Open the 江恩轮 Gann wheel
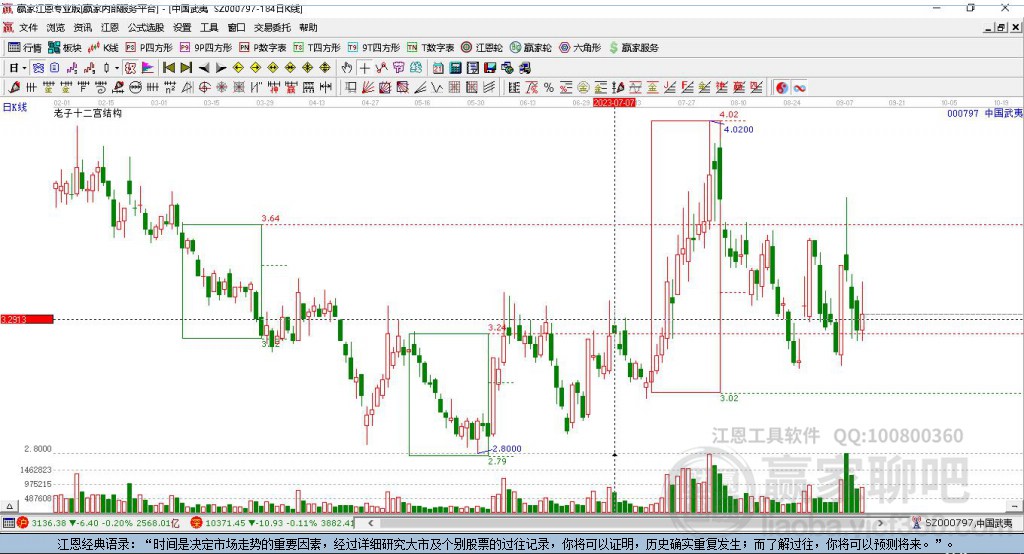The image size is (1024, 554). [x=482, y=47]
